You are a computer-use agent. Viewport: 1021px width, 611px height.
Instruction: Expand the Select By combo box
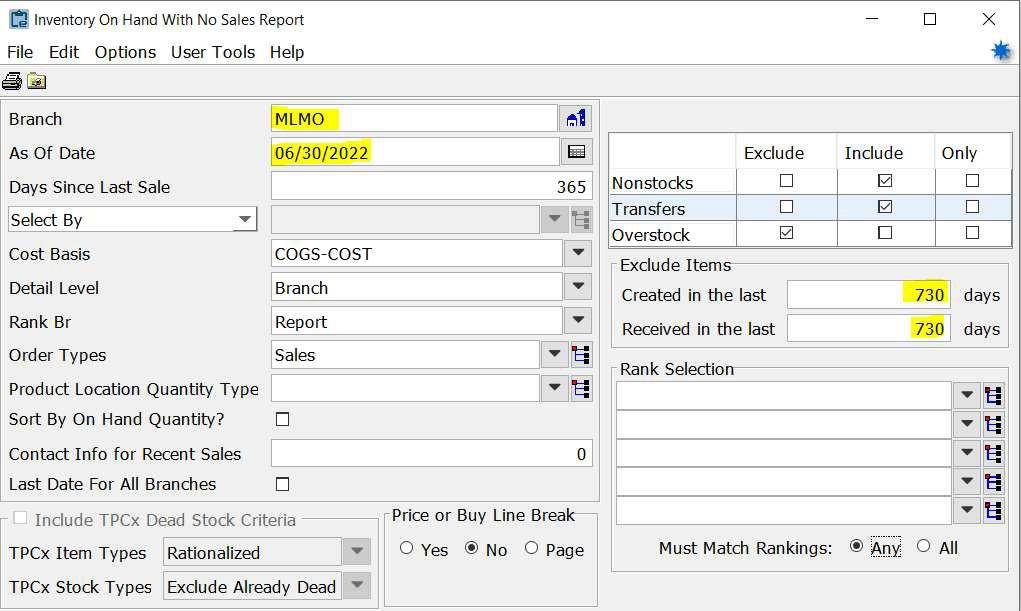tap(244, 220)
